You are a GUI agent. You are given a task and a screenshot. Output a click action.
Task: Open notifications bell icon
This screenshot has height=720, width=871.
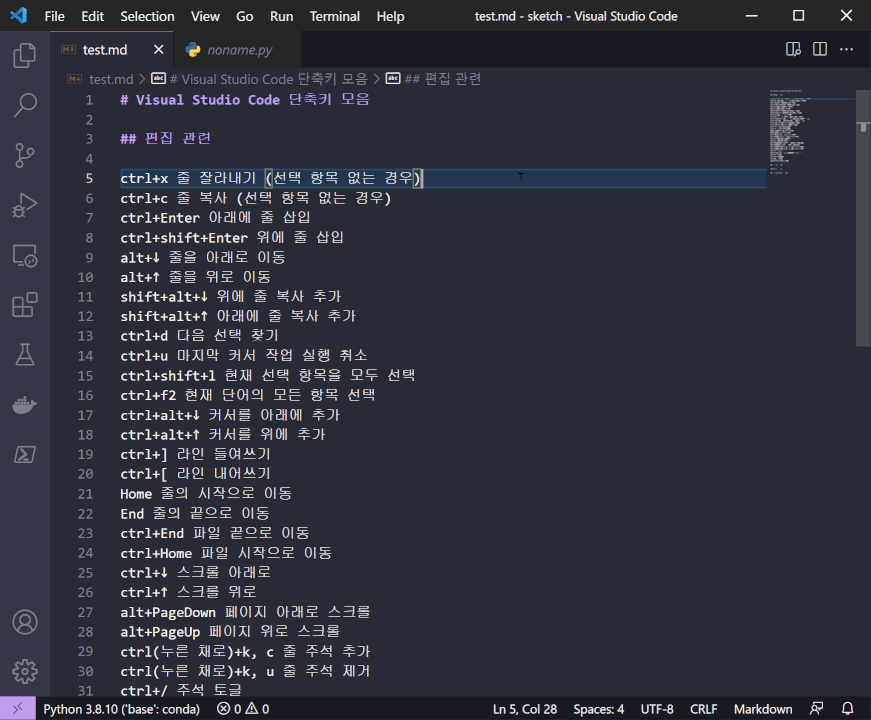tap(848, 709)
